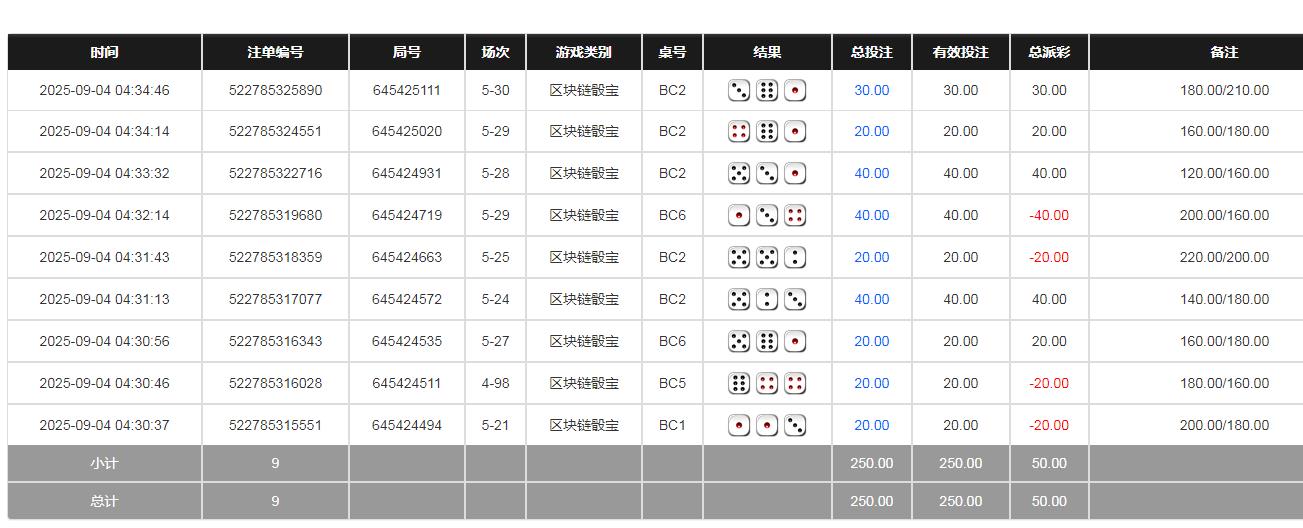Viewport: 1303px width, 528px height.
Task: Click order number 522785325890
Action: (x=275, y=91)
